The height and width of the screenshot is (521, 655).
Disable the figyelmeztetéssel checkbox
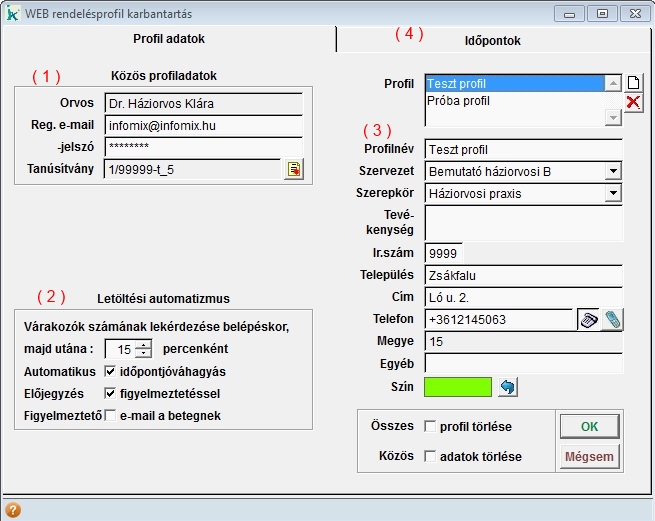click(110, 393)
